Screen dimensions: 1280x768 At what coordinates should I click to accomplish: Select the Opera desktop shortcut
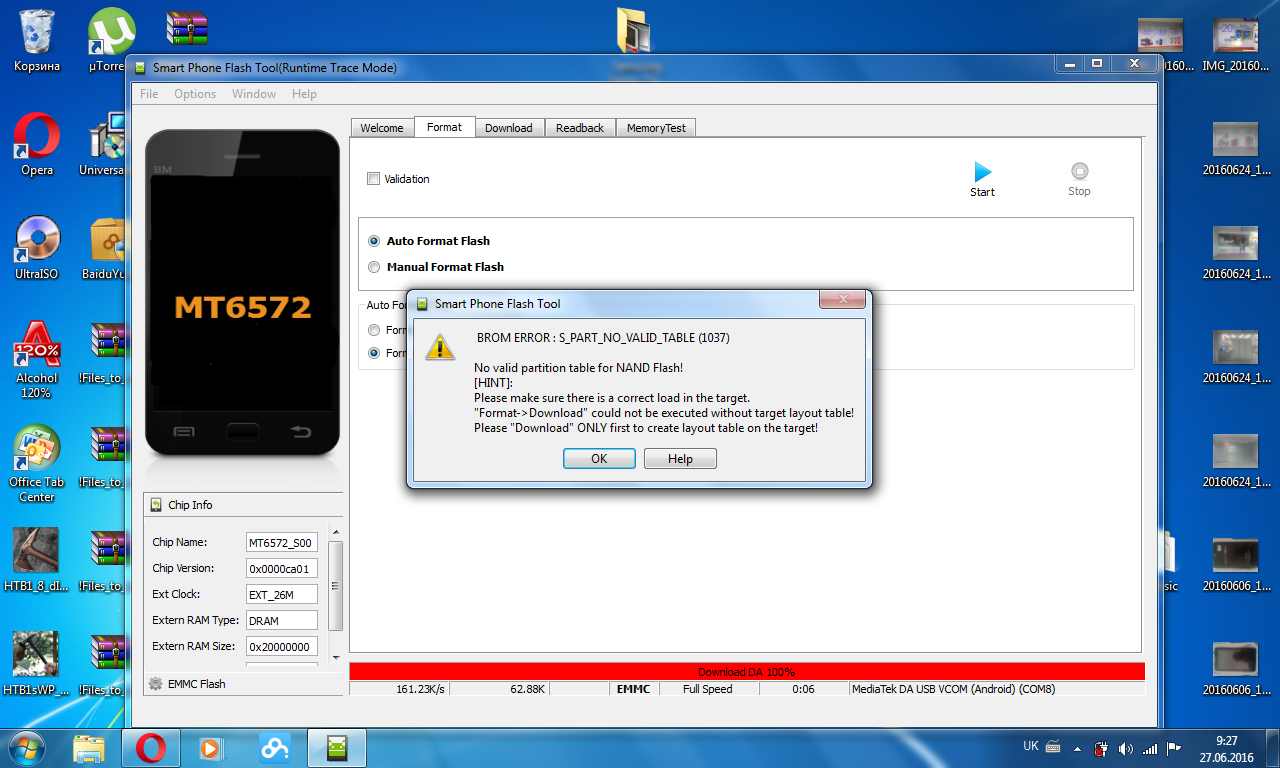click(x=37, y=135)
